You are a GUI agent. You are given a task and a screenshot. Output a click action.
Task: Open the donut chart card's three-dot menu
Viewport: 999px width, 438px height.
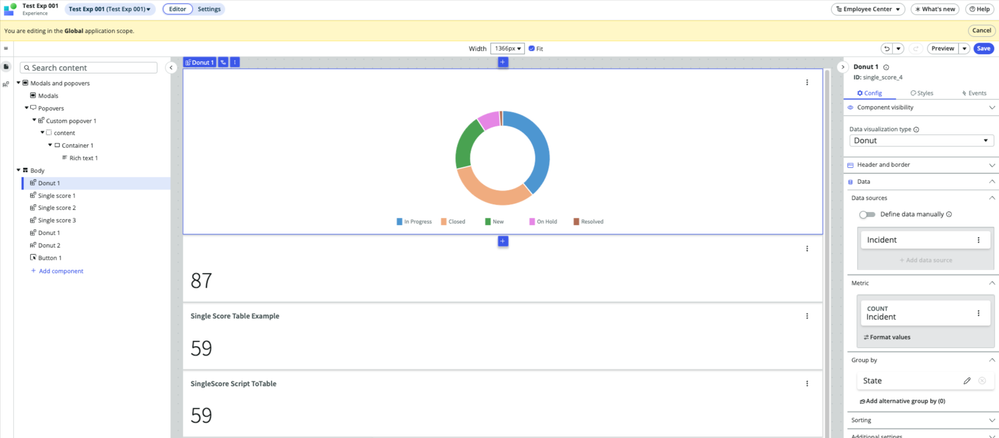pos(807,82)
